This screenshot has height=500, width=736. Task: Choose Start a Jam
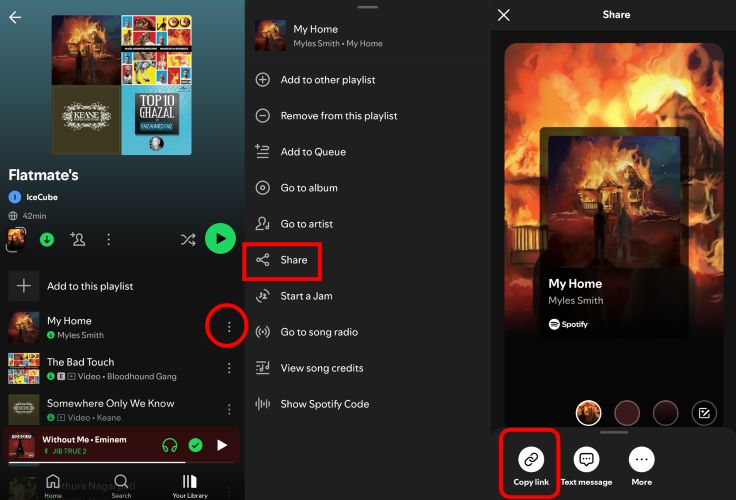tap(368, 296)
